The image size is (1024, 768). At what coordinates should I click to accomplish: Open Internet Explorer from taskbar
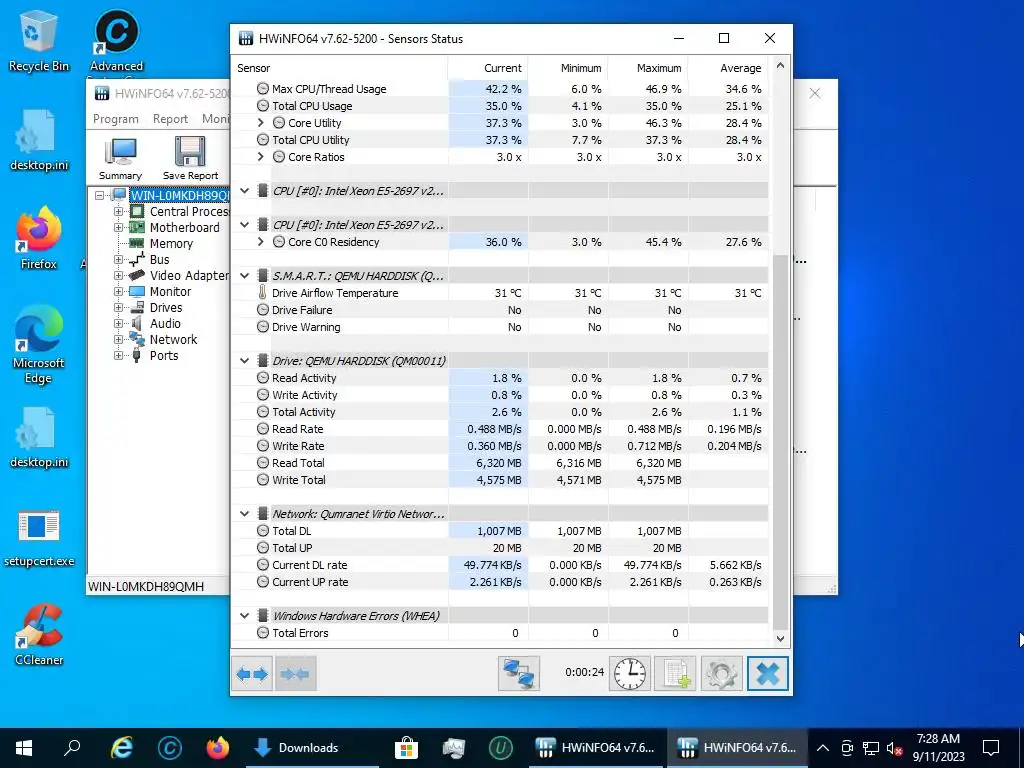pos(121,748)
